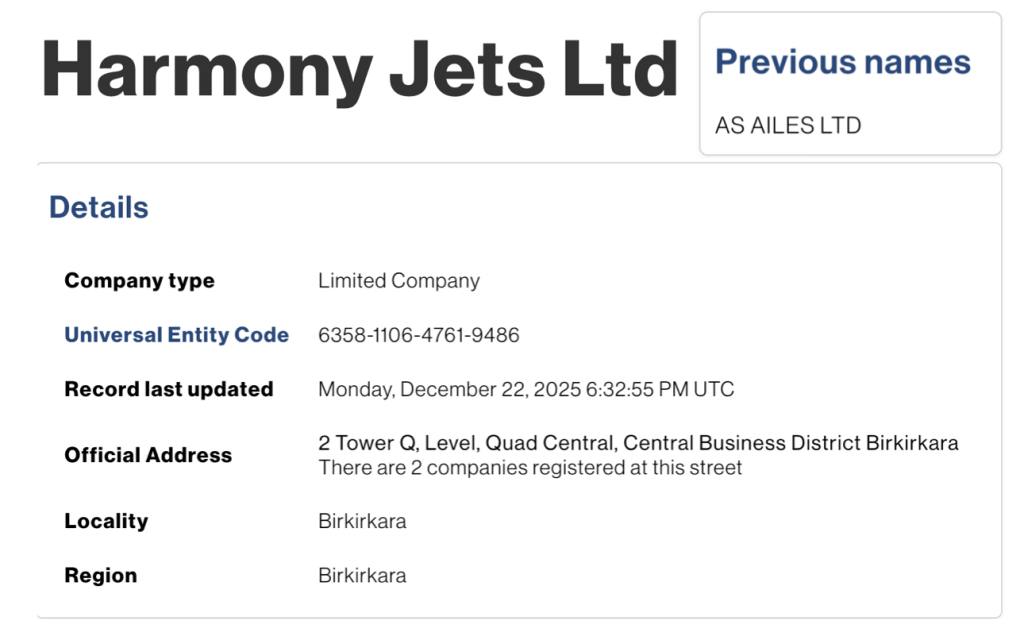Click the Harmony Jets Ltd company title
This screenshot has width=1024, height=640.
point(360,70)
